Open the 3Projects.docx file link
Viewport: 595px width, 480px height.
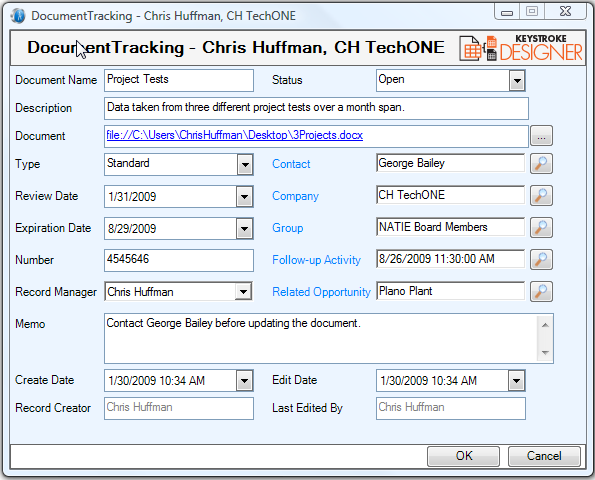click(235, 135)
